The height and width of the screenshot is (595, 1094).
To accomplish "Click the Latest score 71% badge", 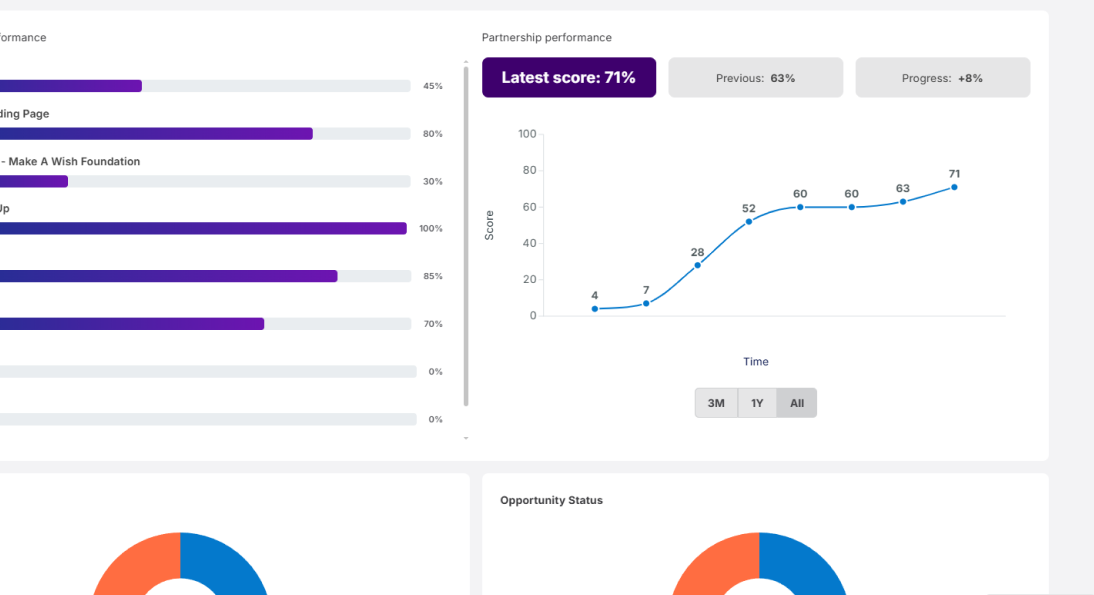I will click(x=568, y=77).
